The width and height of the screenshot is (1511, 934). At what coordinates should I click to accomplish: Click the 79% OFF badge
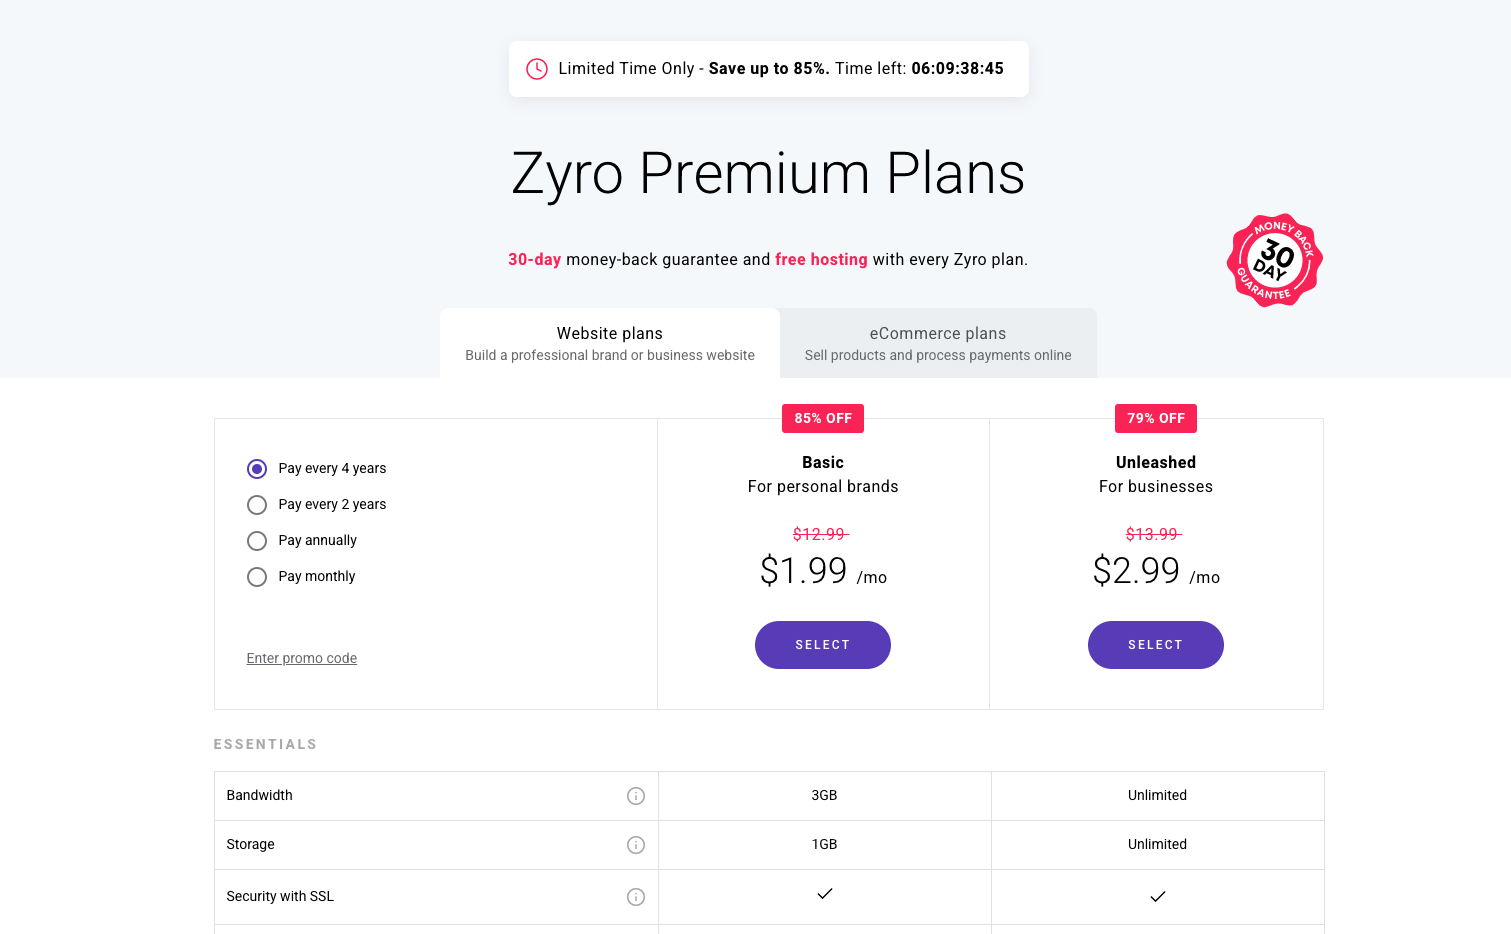1156,418
